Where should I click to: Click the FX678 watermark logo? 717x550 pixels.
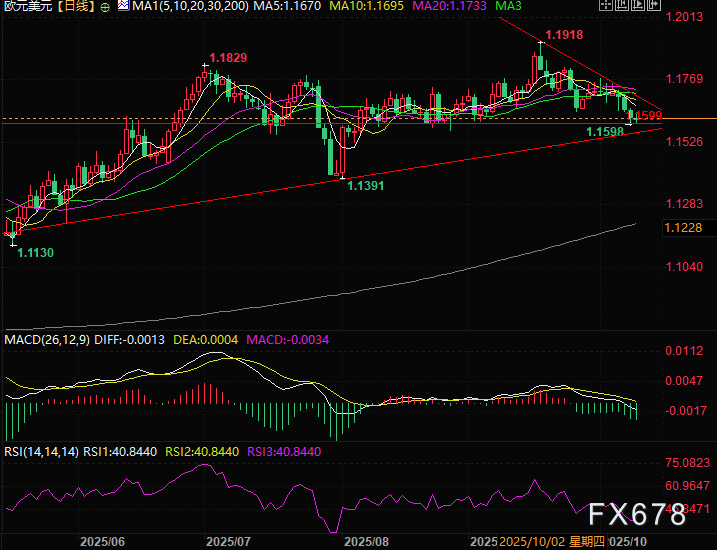[637, 515]
